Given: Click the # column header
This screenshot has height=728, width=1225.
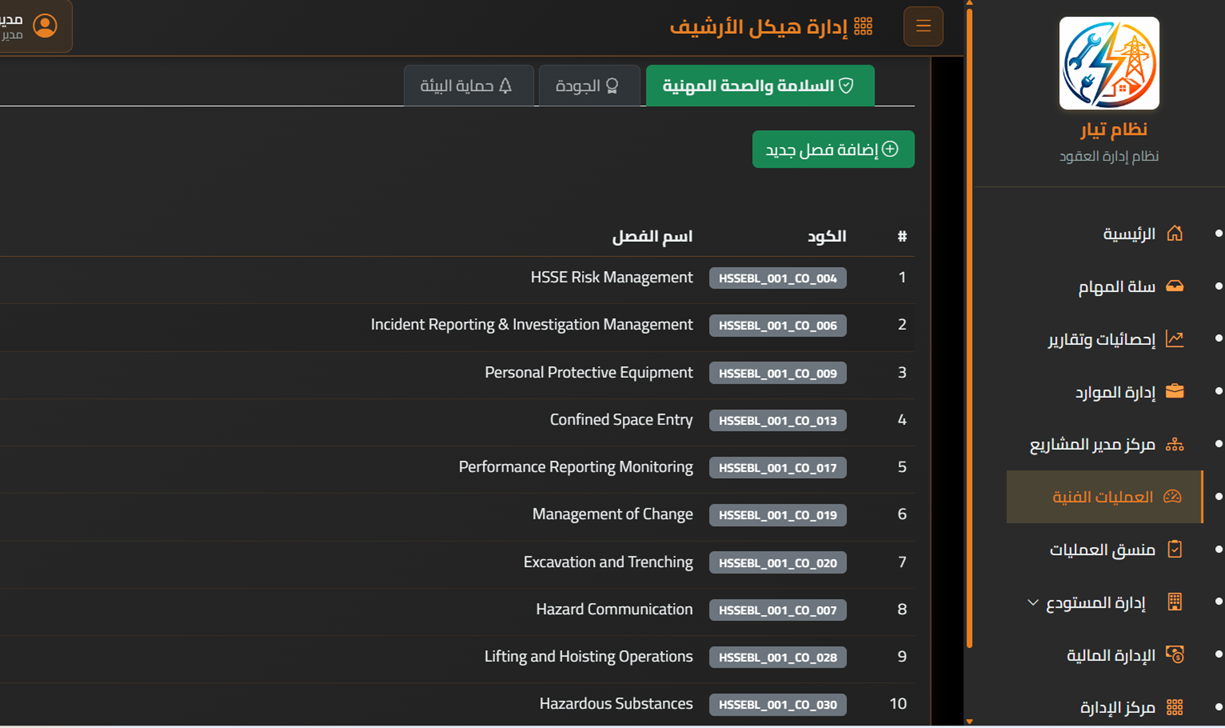Looking at the screenshot, I should point(902,236).
